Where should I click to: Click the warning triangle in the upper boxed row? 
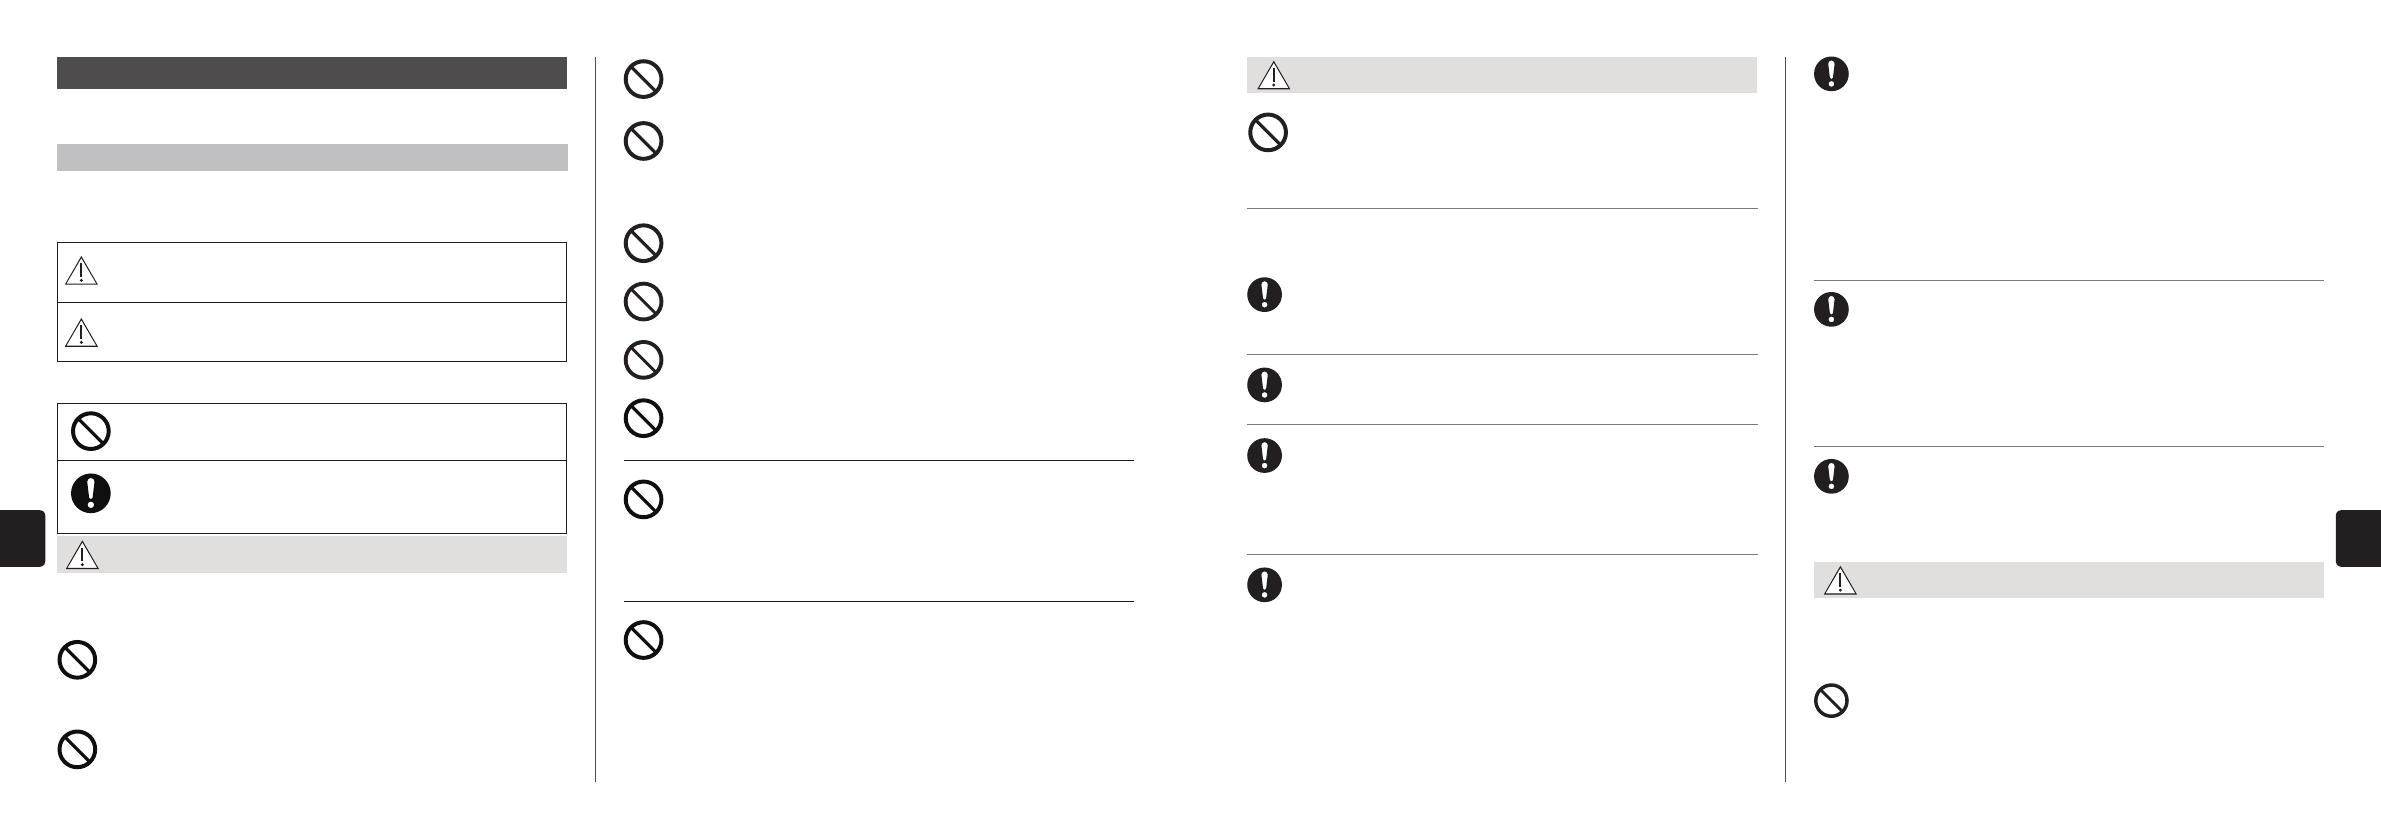81,271
